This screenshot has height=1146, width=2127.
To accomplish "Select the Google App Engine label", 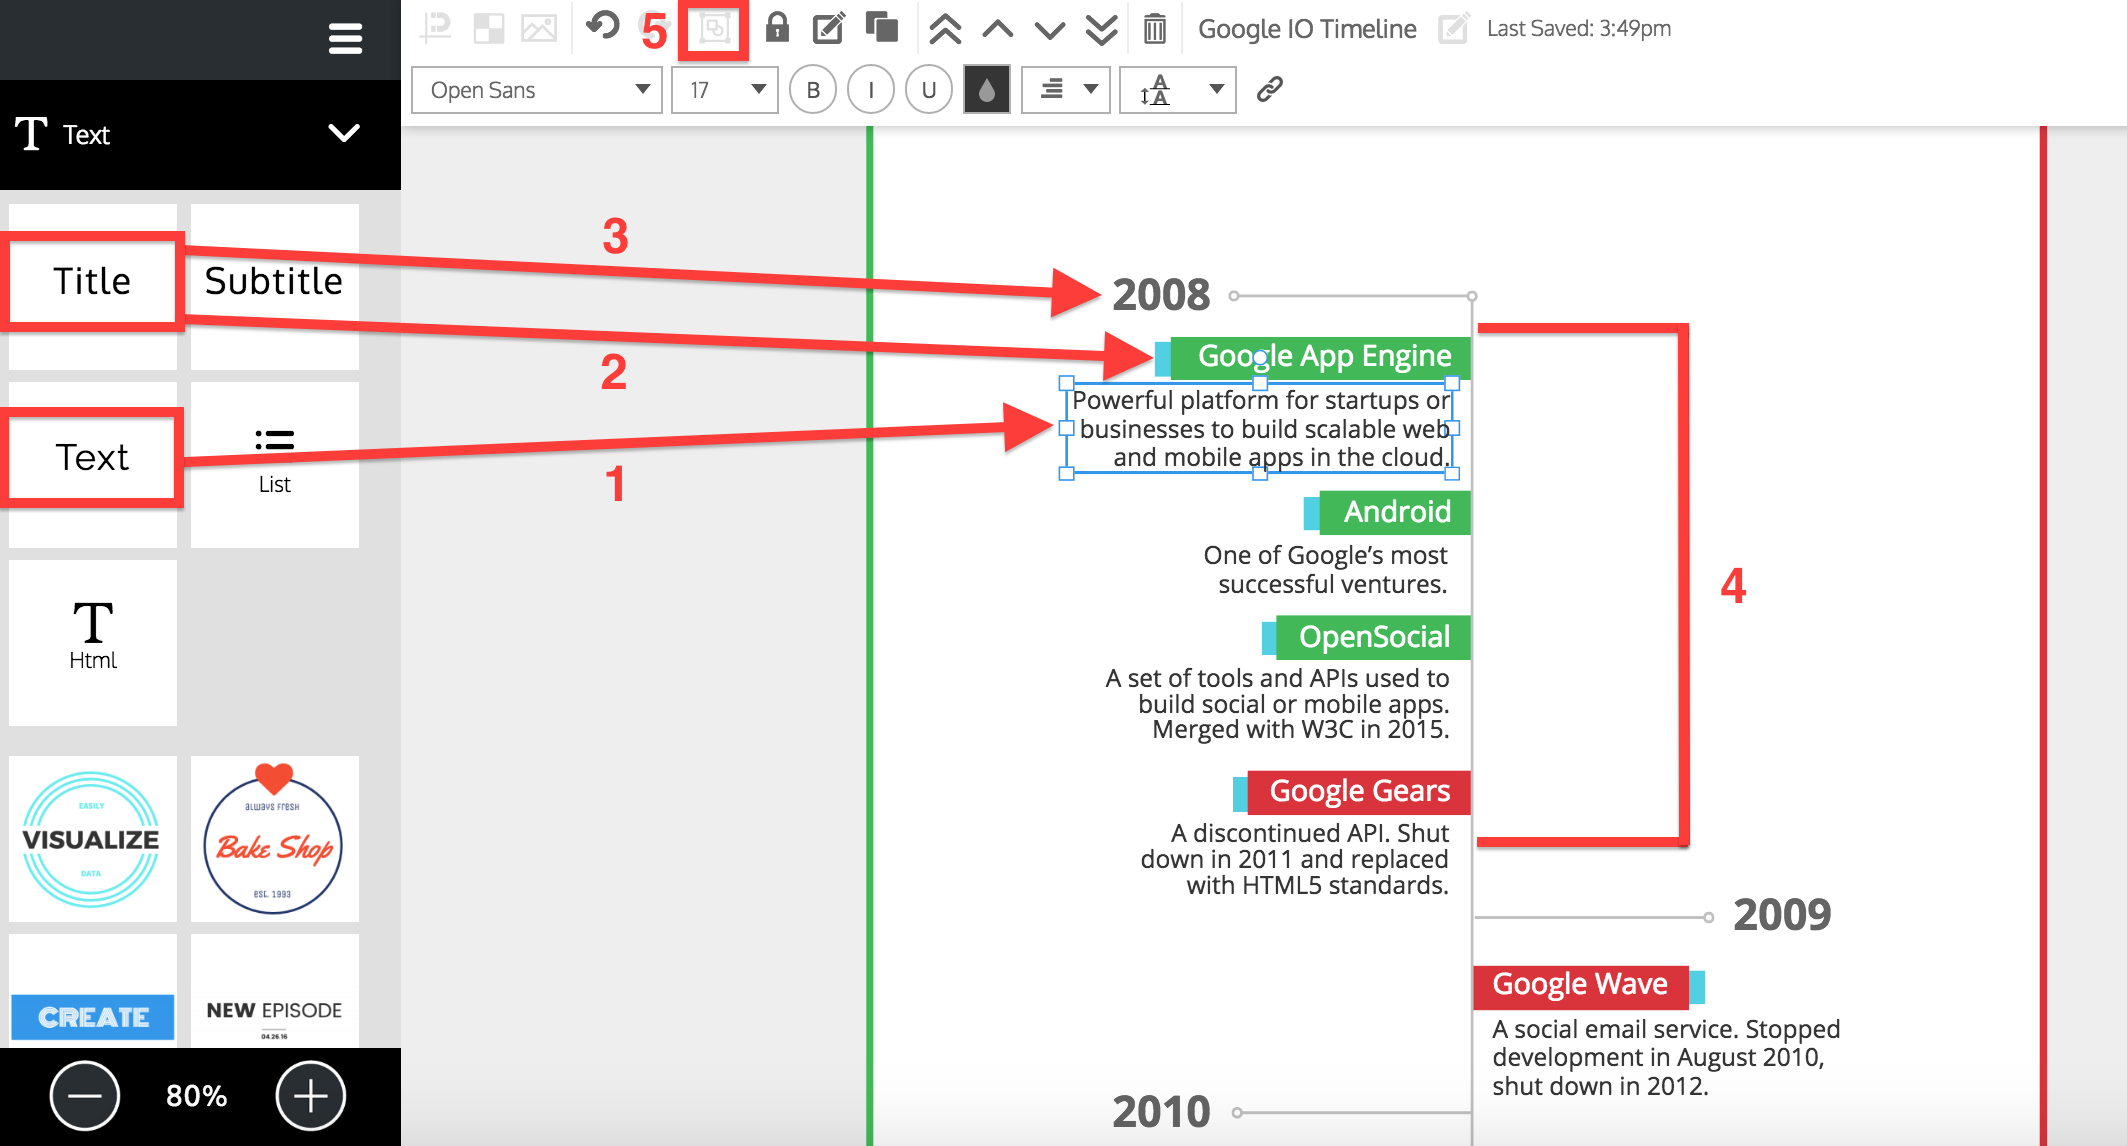I will coord(1320,357).
